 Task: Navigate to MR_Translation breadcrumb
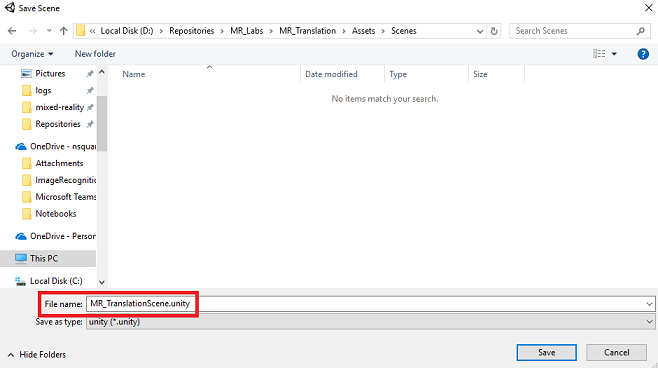pos(308,31)
